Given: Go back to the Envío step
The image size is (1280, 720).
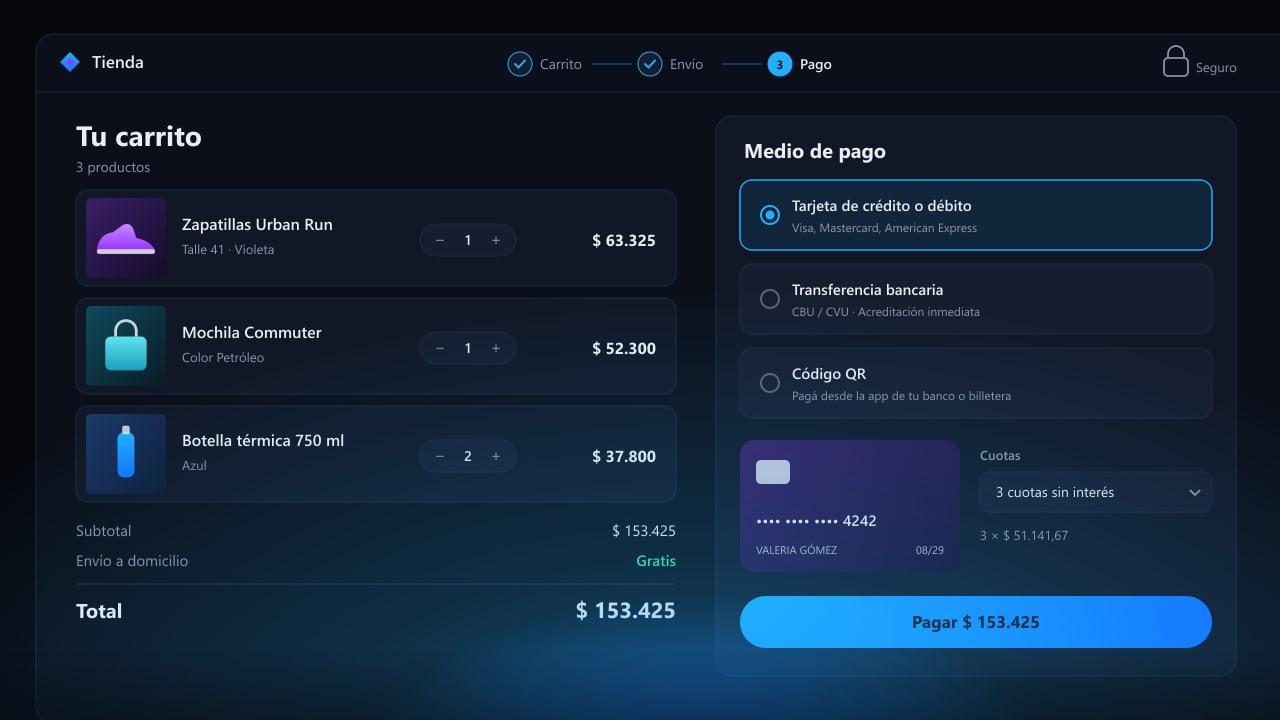Looking at the screenshot, I should click(687, 64).
